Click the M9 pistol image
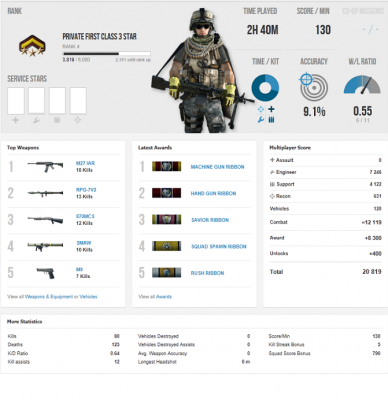The width and height of the screenshot is (388, 400). 45,273
